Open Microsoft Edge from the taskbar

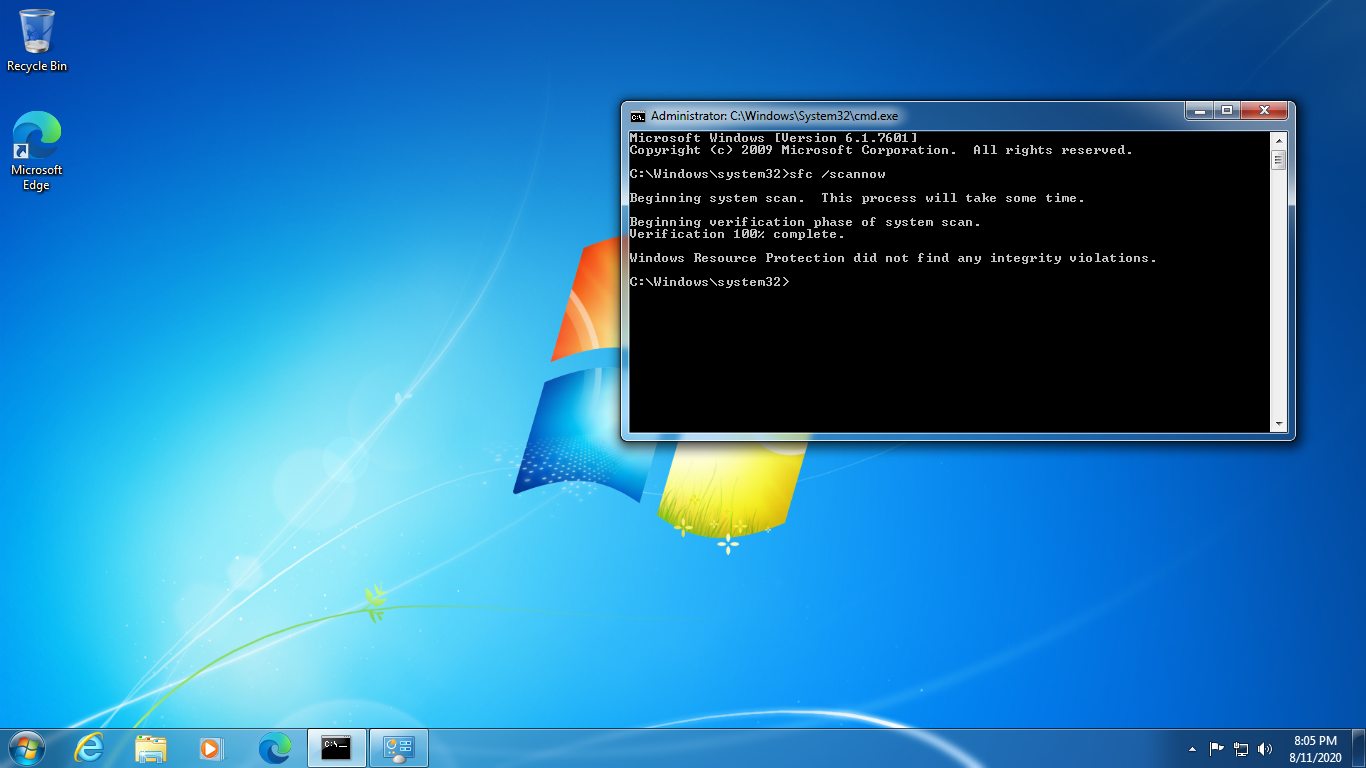click(274, 748)
